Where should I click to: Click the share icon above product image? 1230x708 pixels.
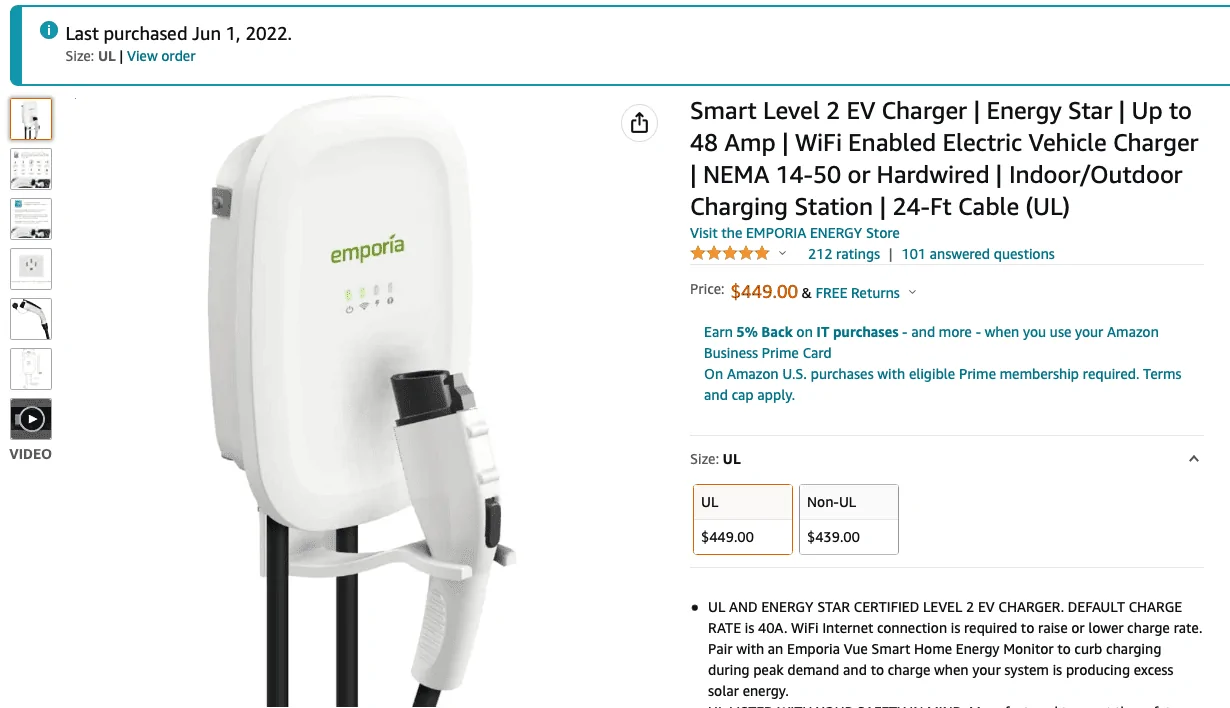tap(640, 123)
